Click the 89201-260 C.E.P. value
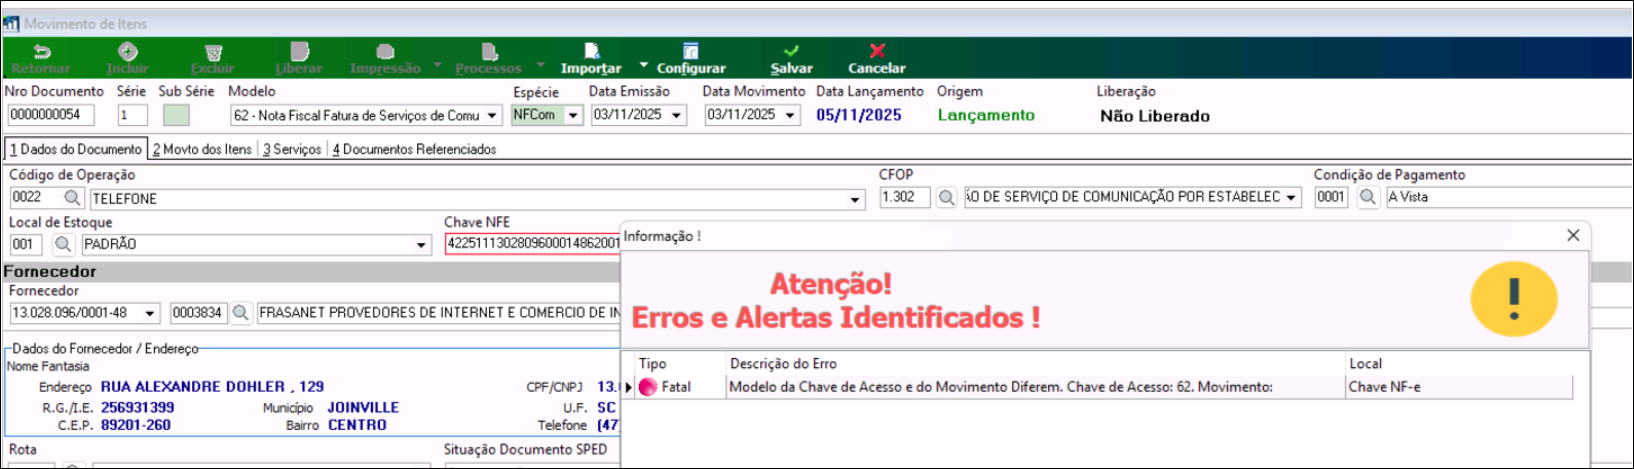This screenshot has height=469, width=1634. coord(136,425)
